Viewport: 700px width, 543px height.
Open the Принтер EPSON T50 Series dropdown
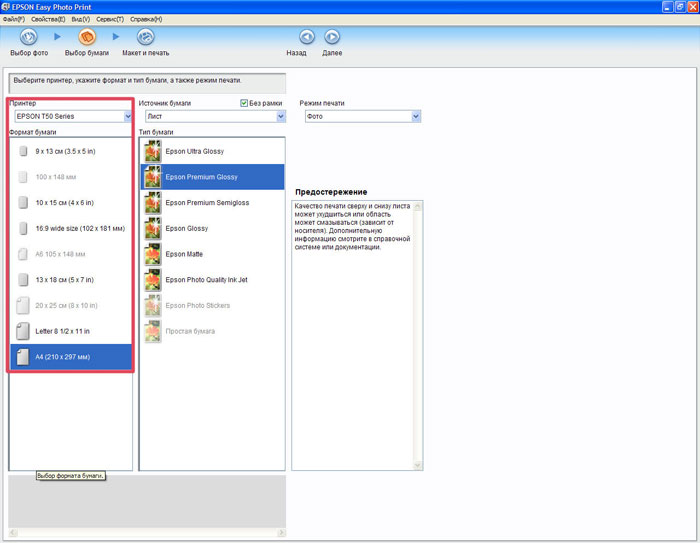[x=73, y=117]
